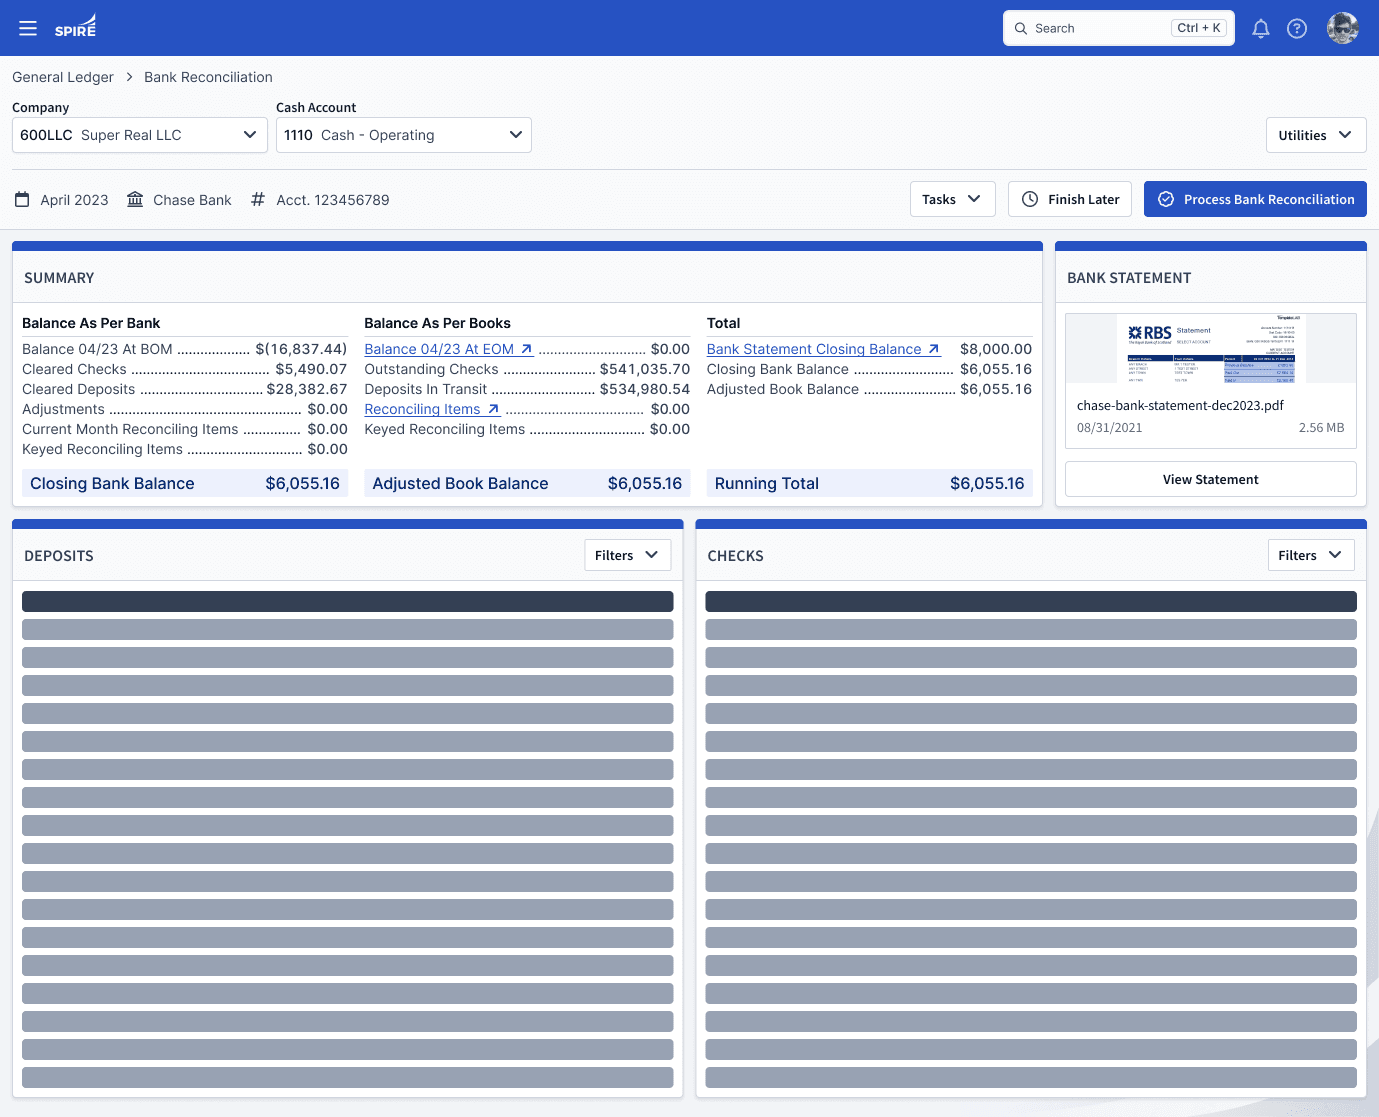The width and height of the screenshot is (1379, 1117).
Task: Expand the Company dropdown
Action: pyautogui.click(x=140, y=135)
